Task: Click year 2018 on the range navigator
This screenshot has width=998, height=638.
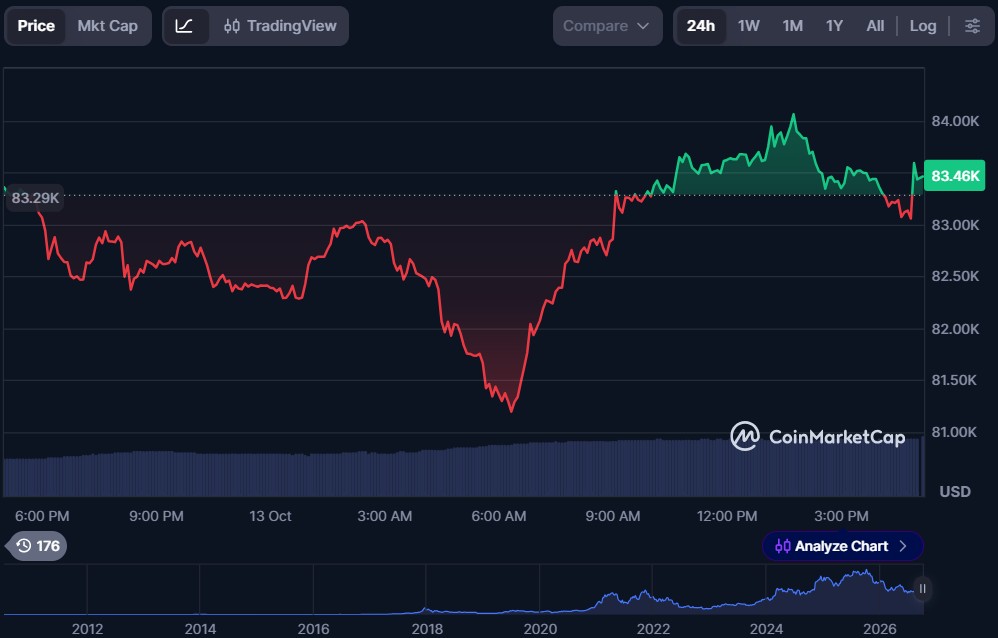Action: 427,629
